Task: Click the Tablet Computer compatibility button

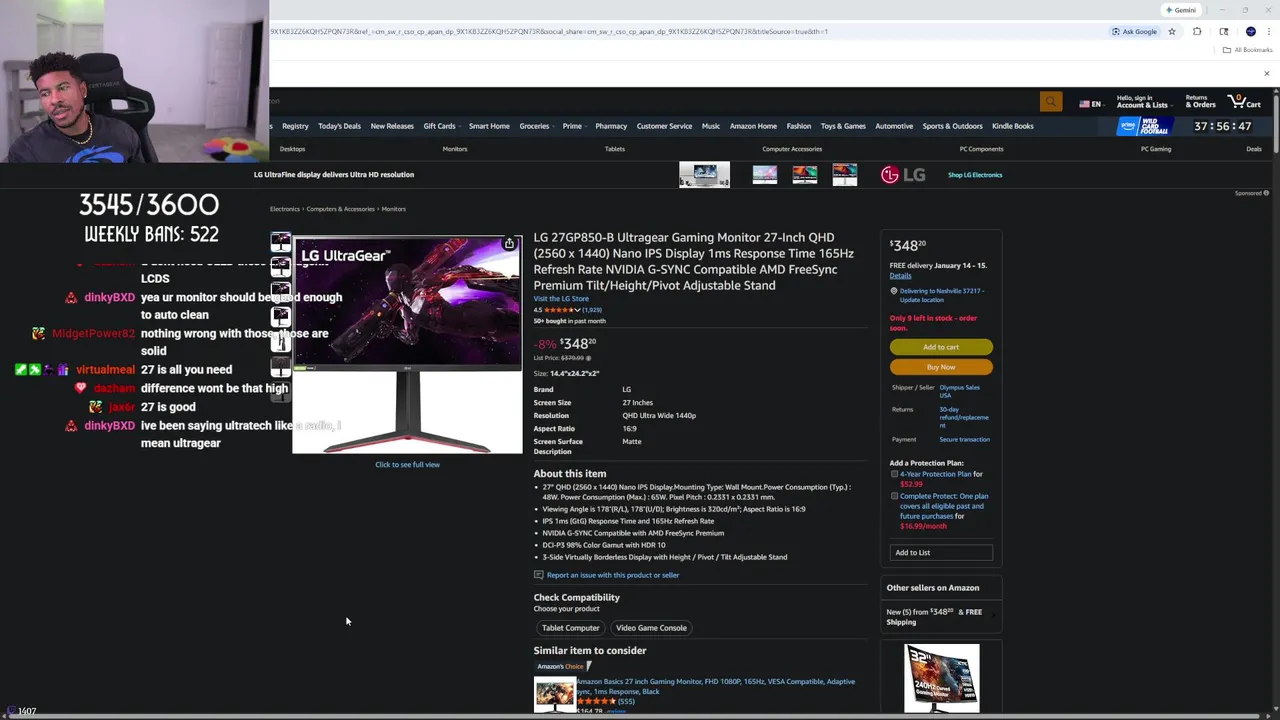Action: [570, 628]
